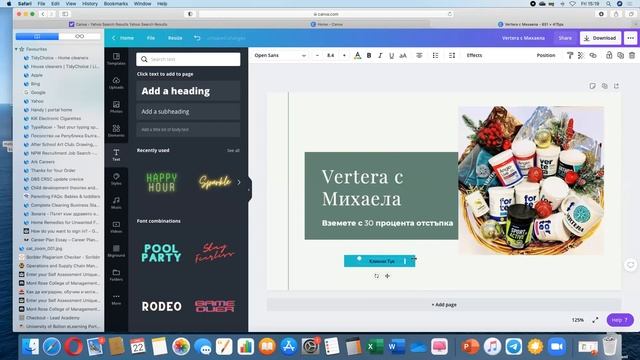Add a link to the element

(593, 56)
